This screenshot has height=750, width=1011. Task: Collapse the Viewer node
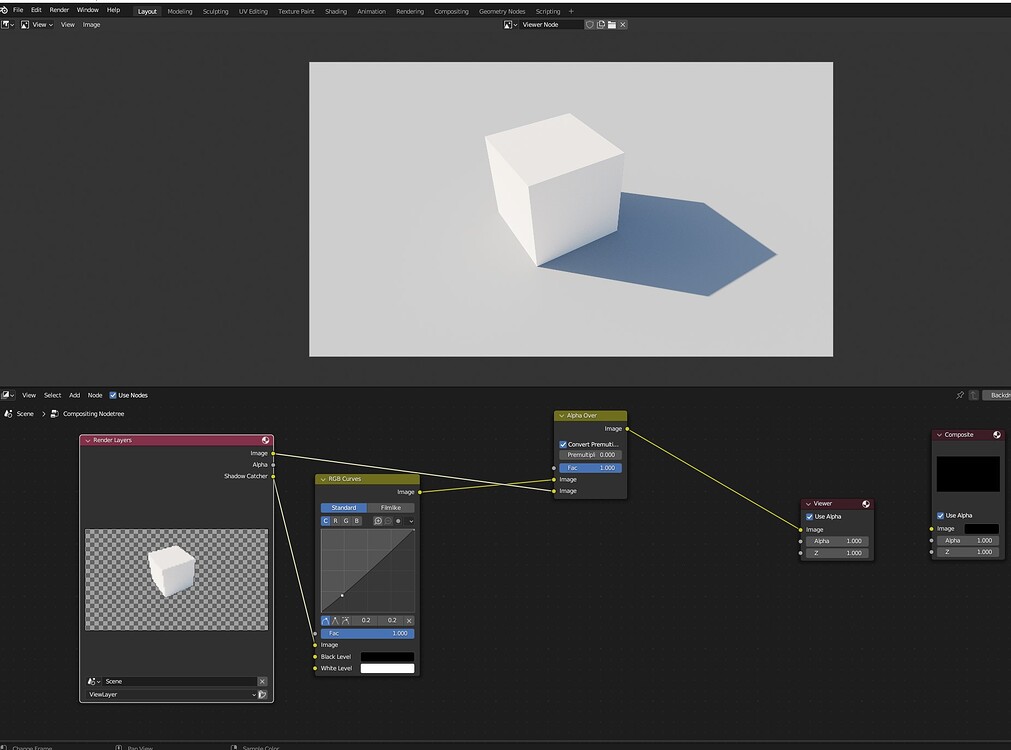809,504
